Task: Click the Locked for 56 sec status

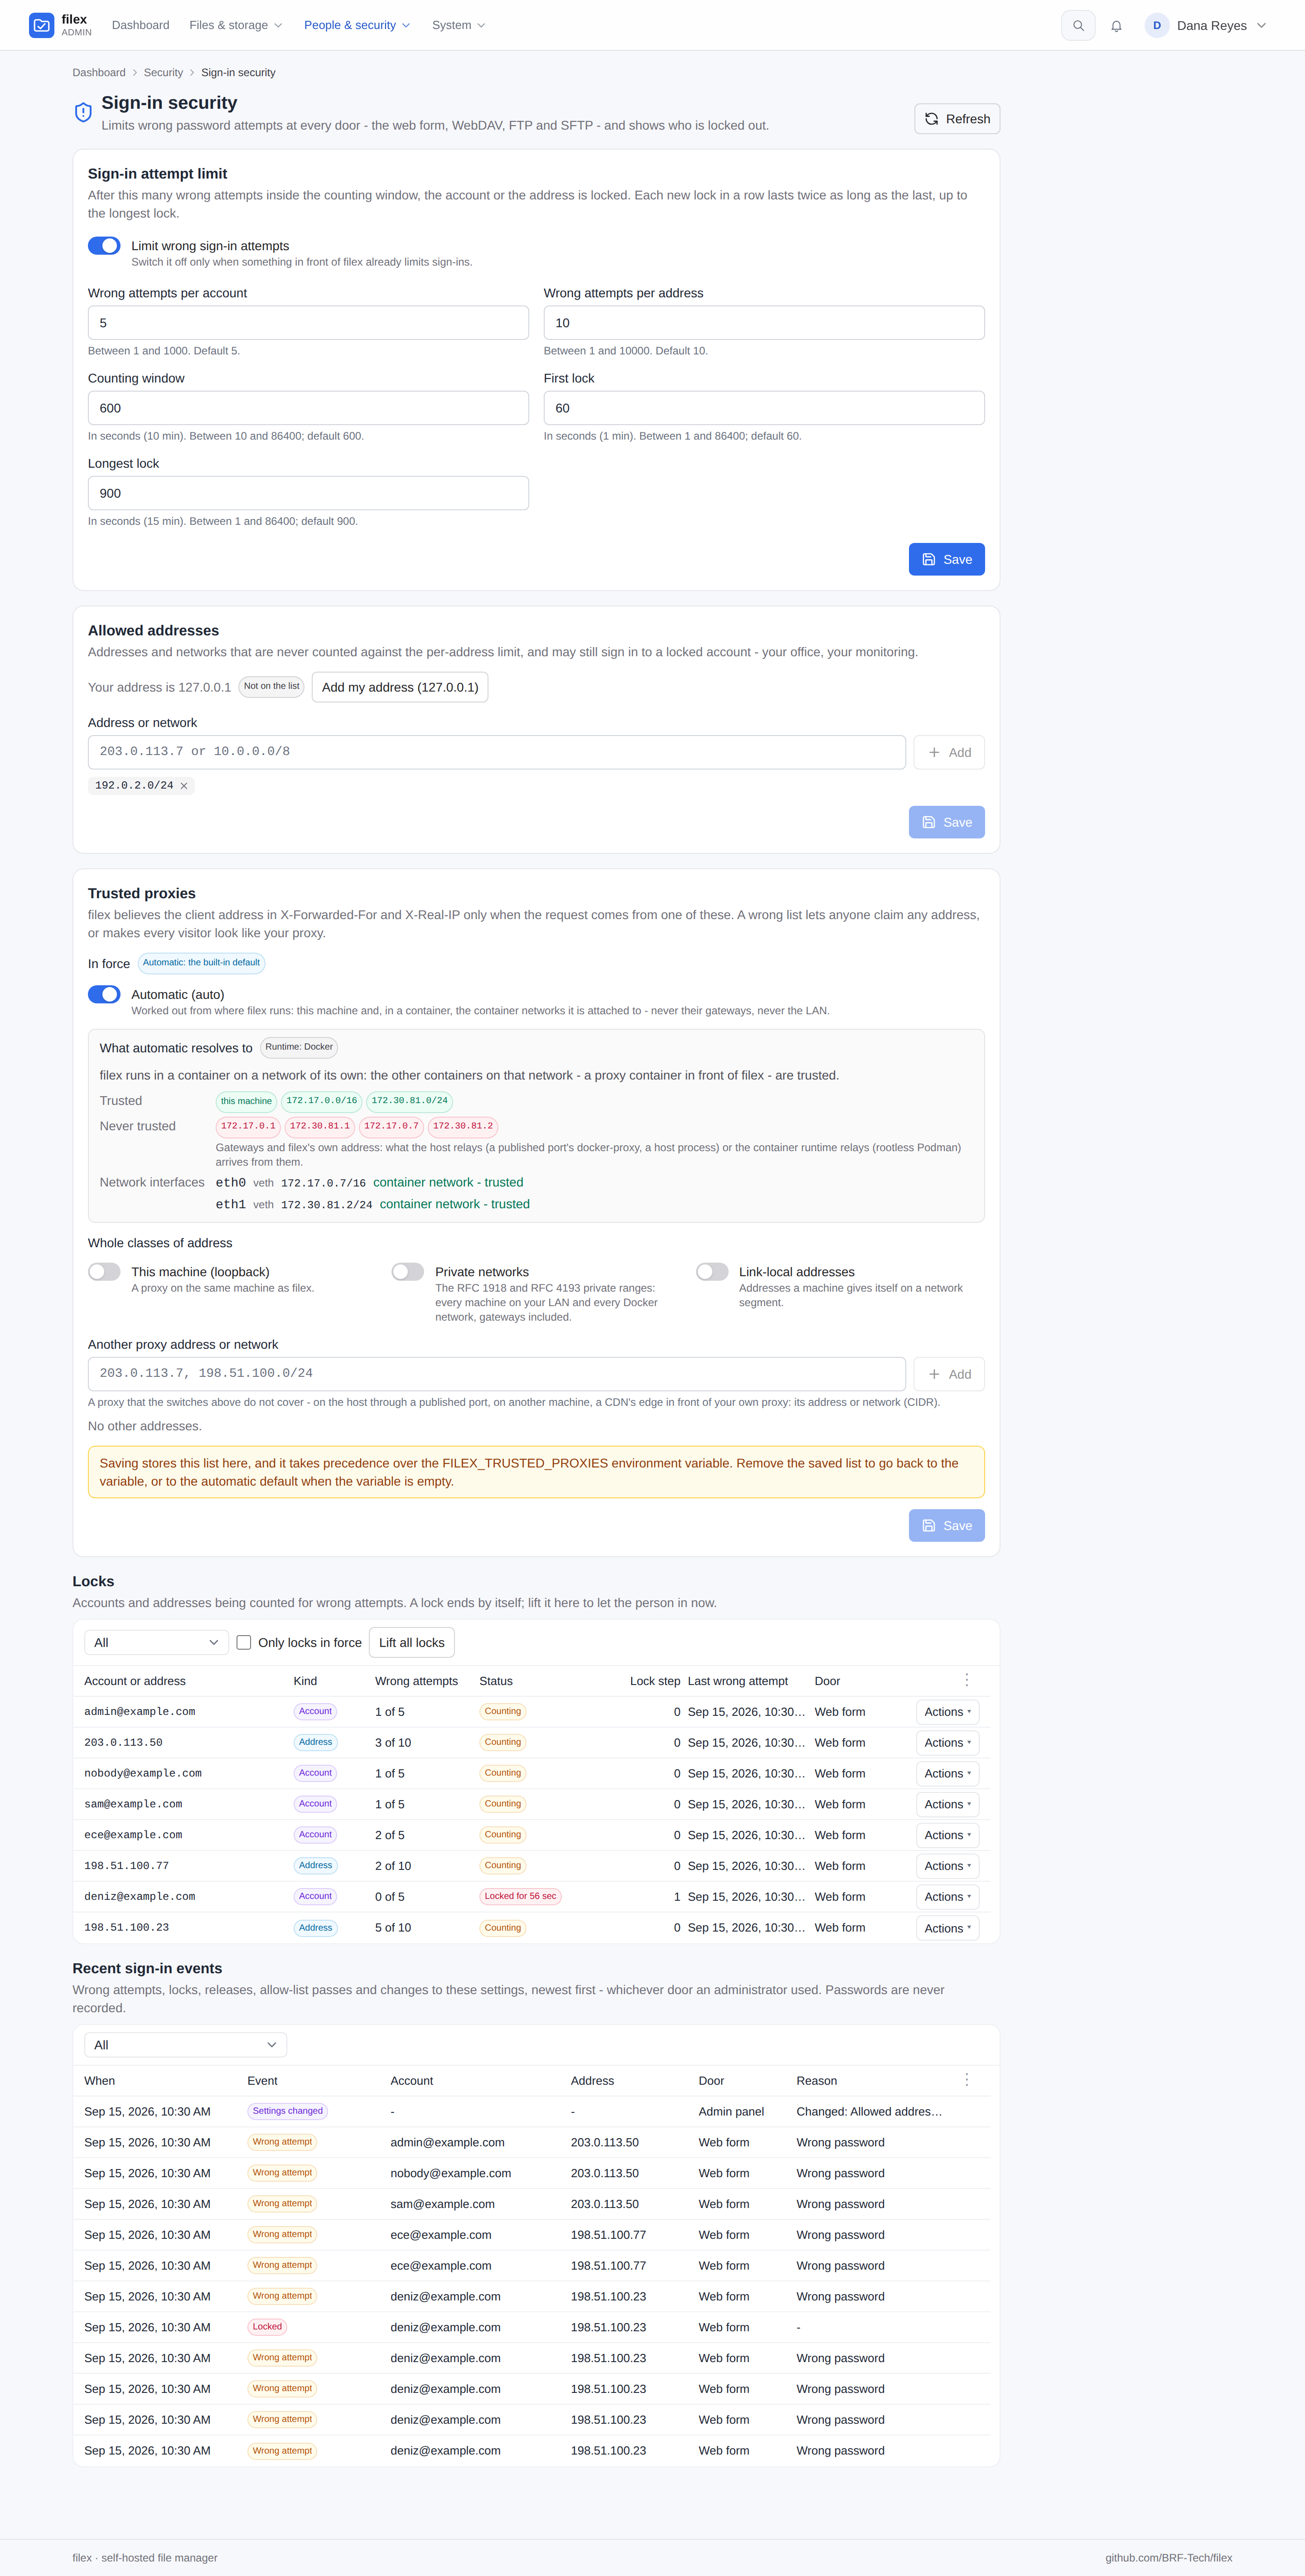Action: click(x=520, y=1896)
